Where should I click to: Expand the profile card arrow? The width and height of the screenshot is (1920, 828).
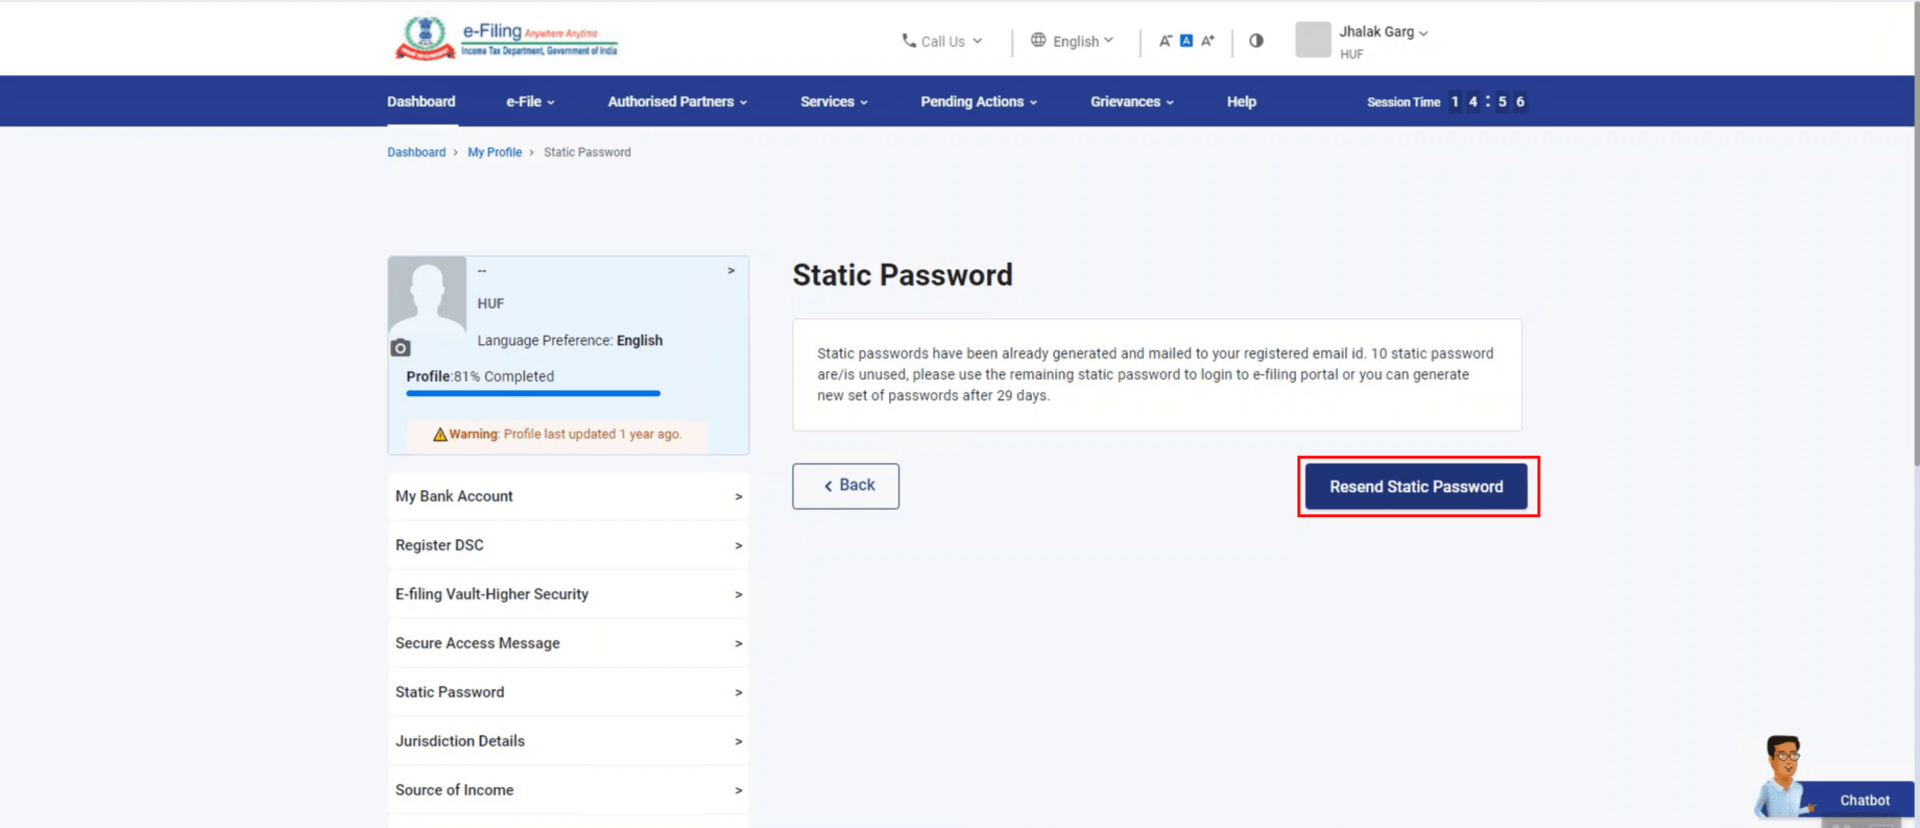coord(731,271)
